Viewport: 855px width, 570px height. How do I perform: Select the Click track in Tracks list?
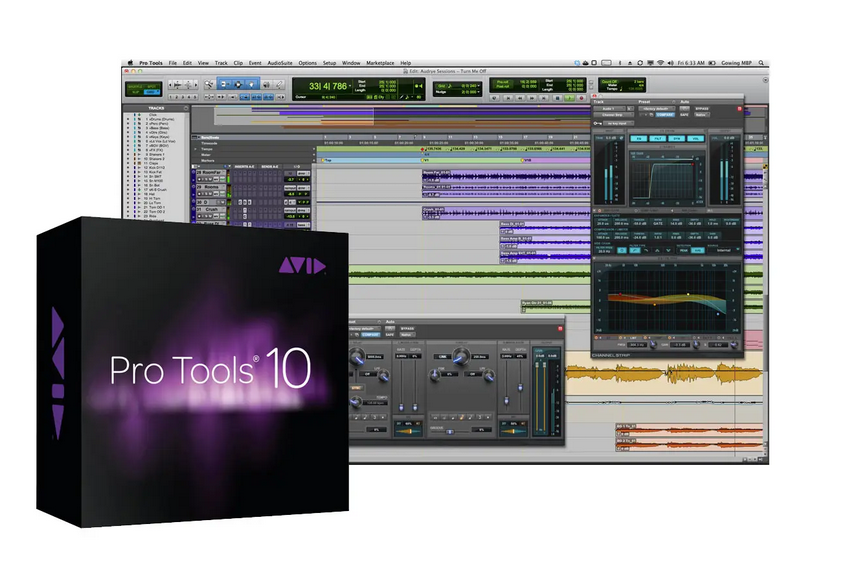(x=153, y=115)
